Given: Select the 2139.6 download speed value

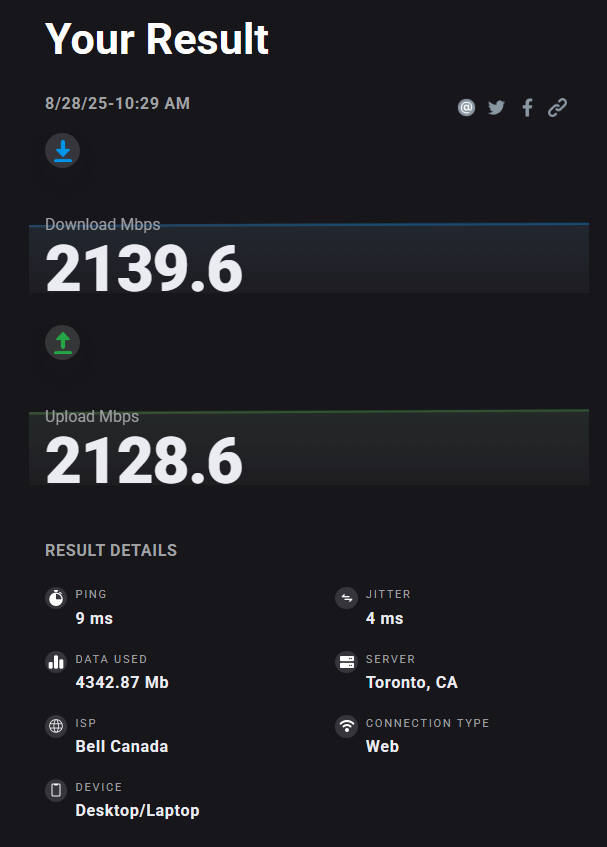Looking at the screenshot, I should click(x=144, y=269).
